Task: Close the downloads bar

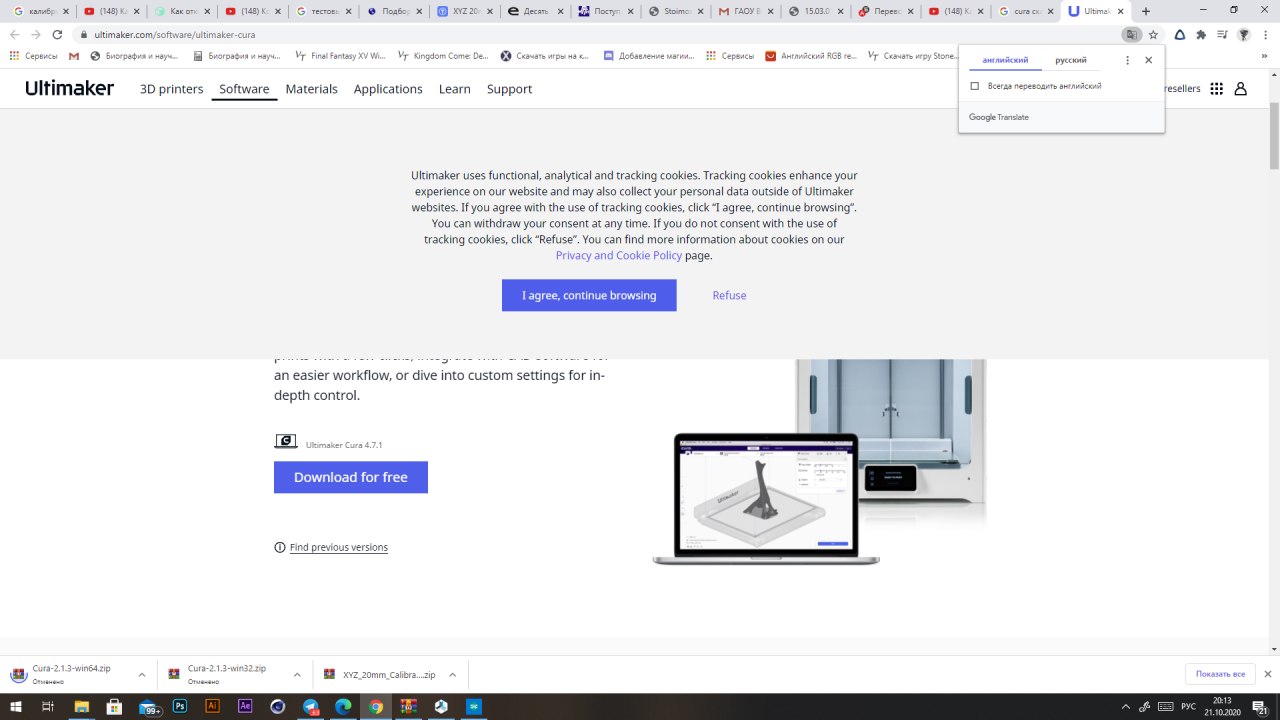Action: [1268, 674]
